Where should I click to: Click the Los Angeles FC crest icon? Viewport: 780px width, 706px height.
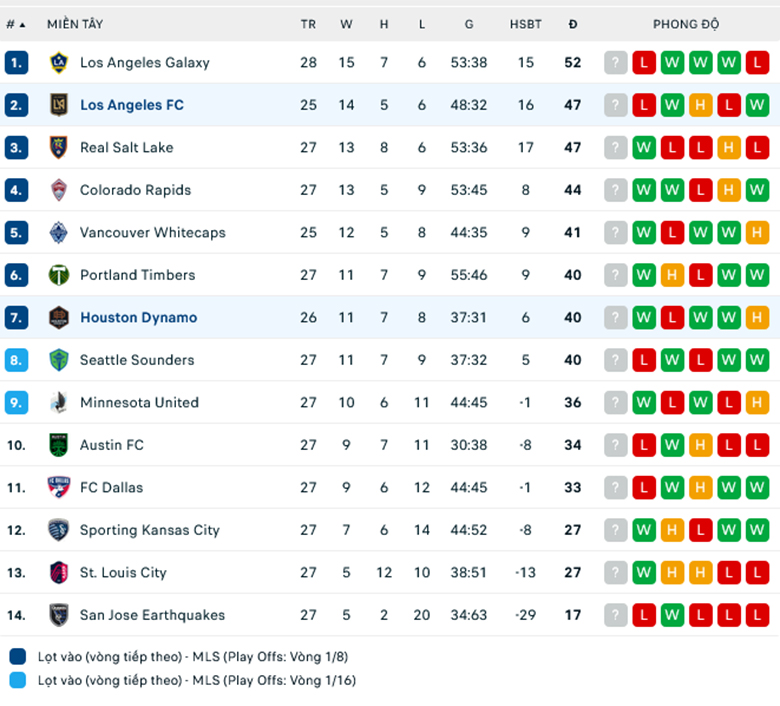point(59,105)
